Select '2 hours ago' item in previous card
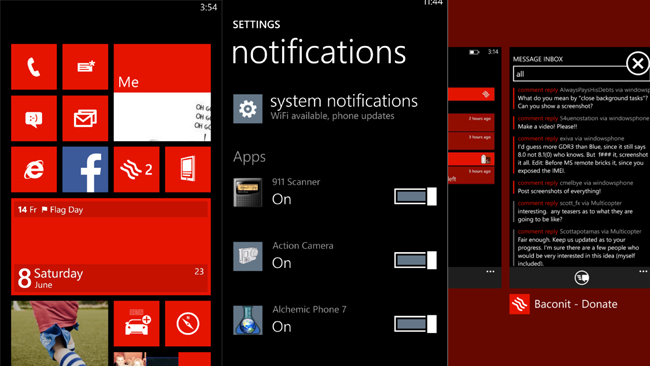This screenshot has height=366, width=650. tap(471, 122)
